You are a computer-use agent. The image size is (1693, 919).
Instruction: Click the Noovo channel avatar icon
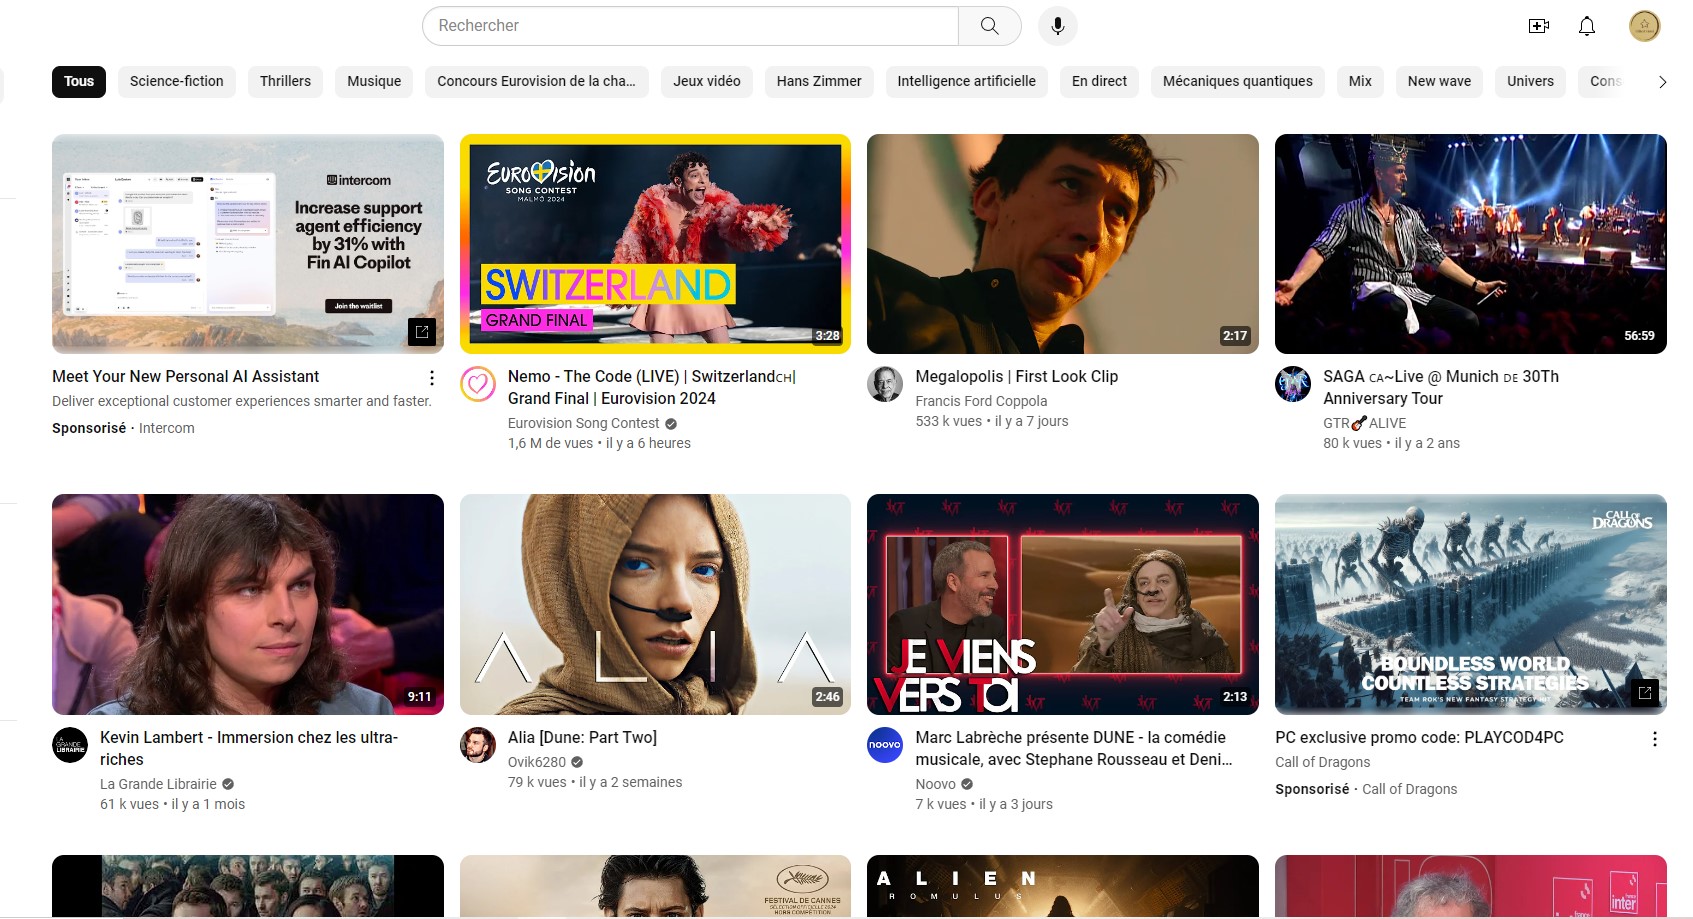[885, 745]
